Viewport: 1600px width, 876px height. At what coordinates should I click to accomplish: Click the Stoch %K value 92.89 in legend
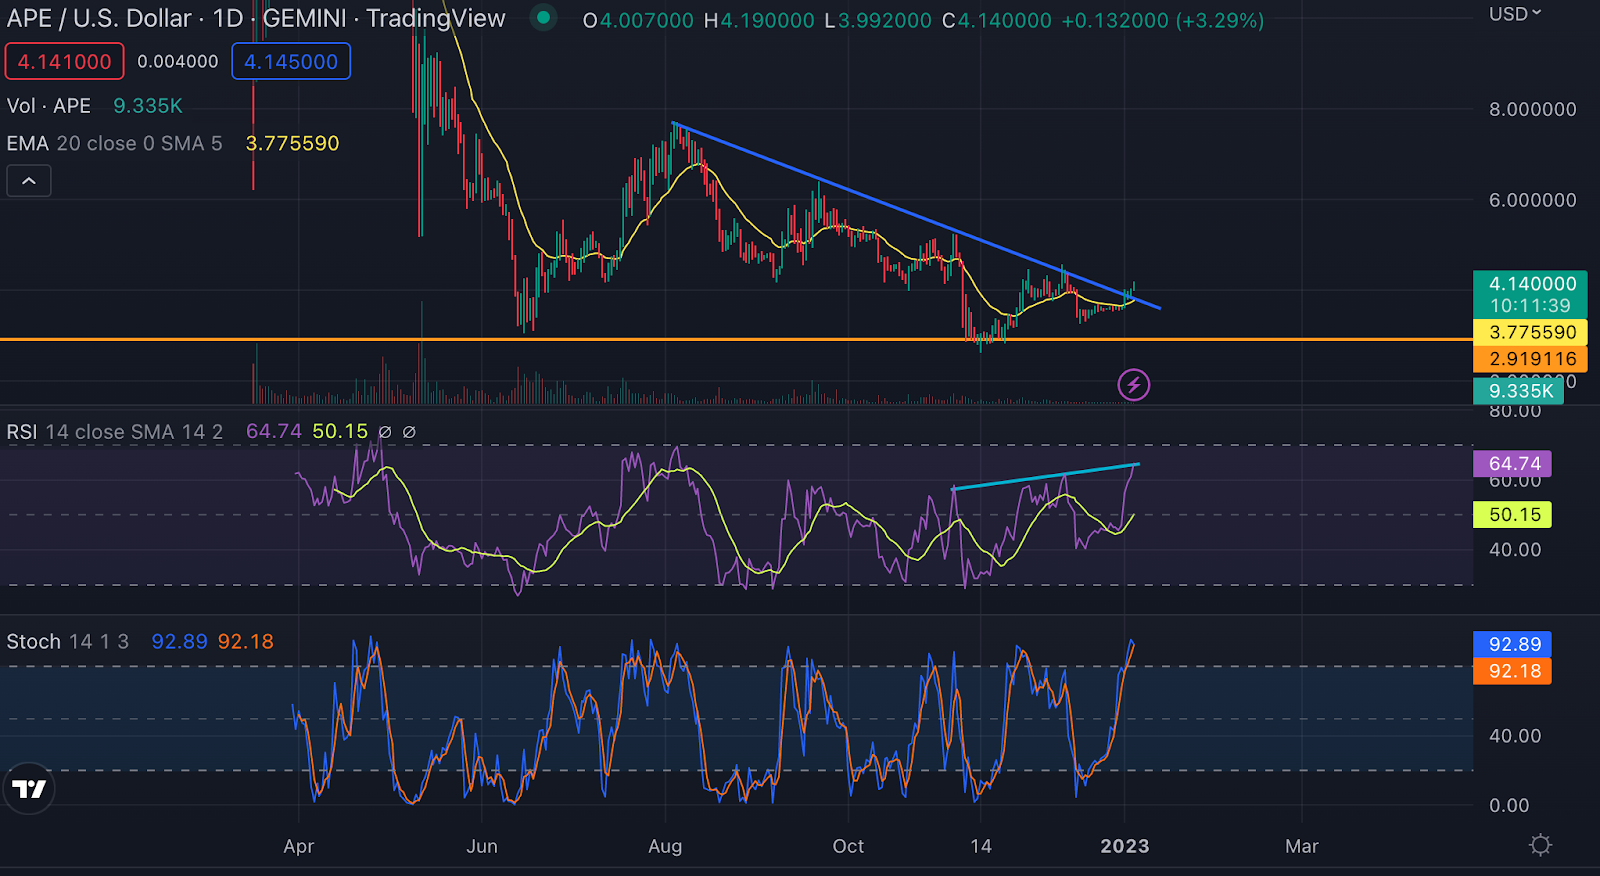click(x=180, y=642)
